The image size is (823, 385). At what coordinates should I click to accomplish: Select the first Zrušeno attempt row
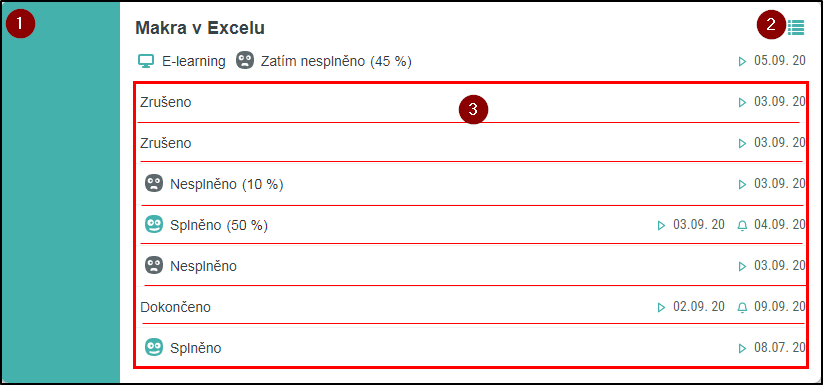point(471,103)
